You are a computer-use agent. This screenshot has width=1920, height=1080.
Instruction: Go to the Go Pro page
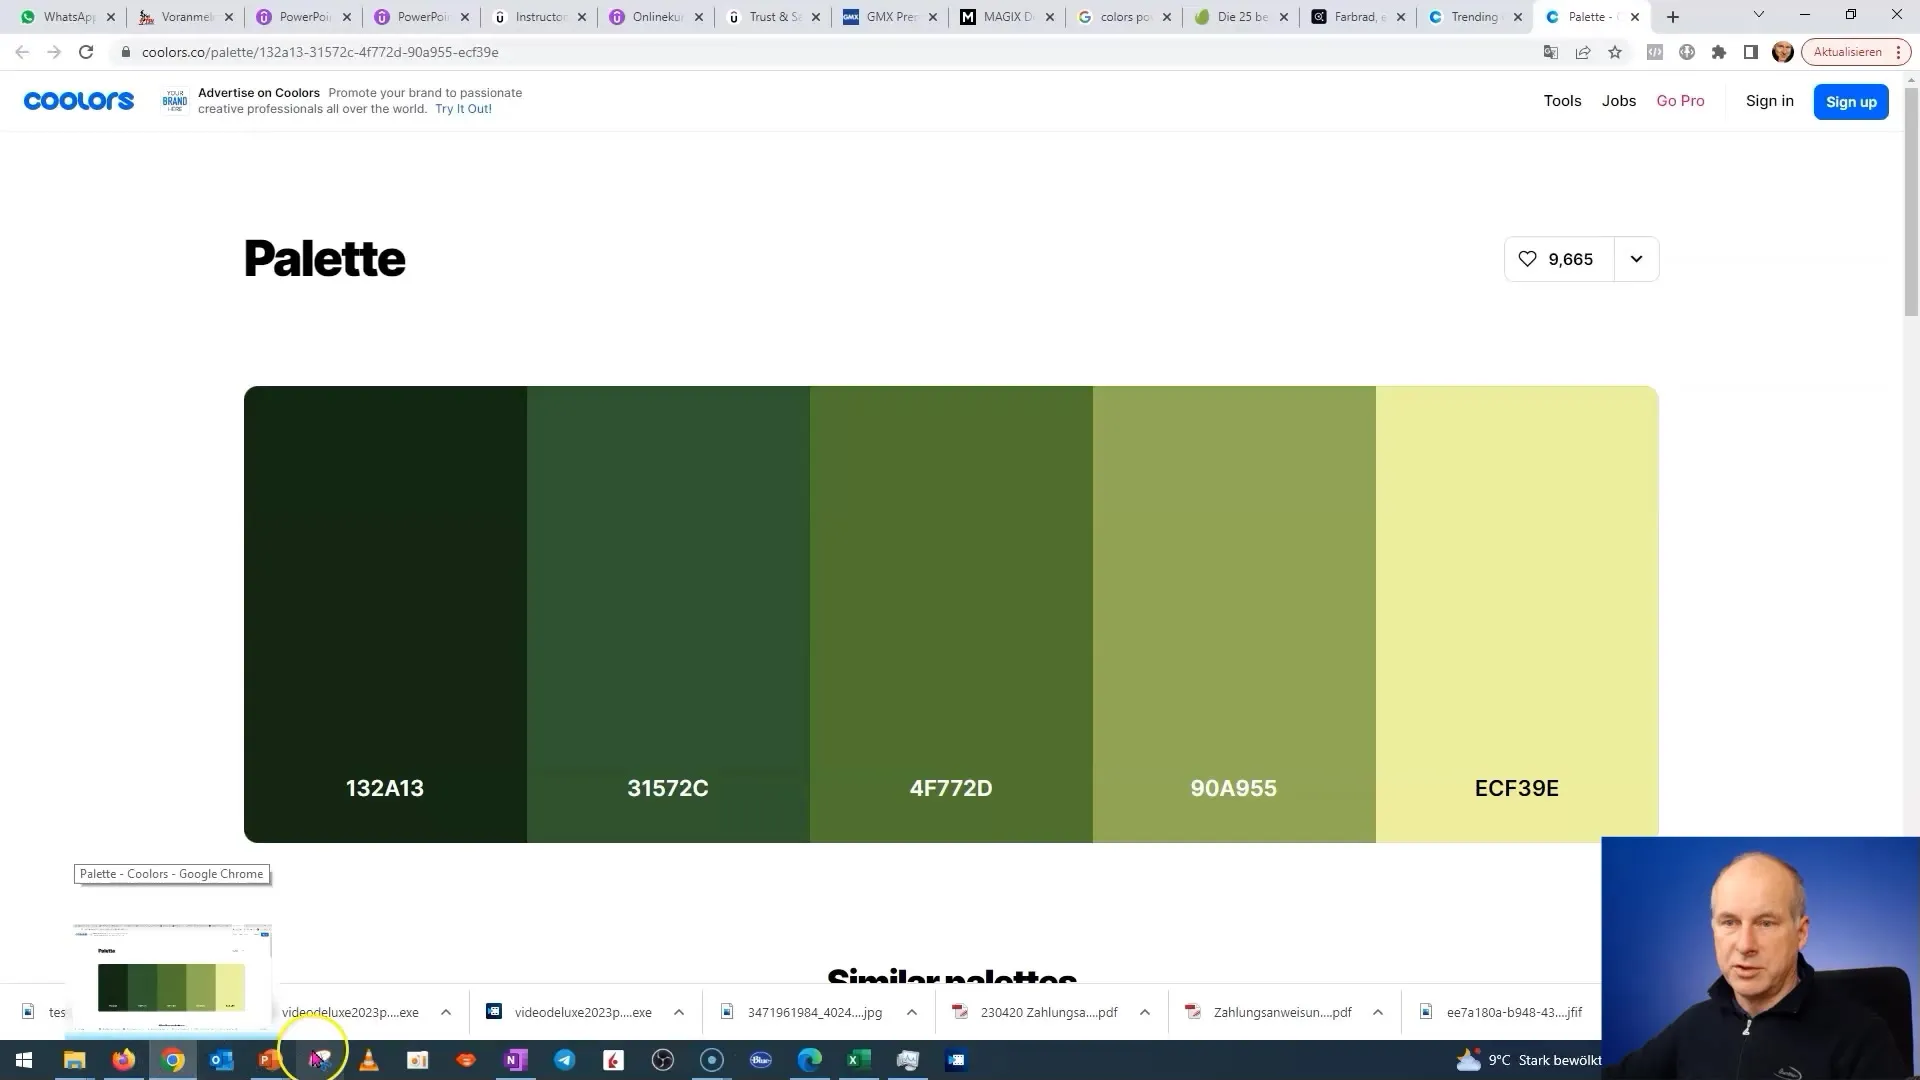click(1680, 101)
